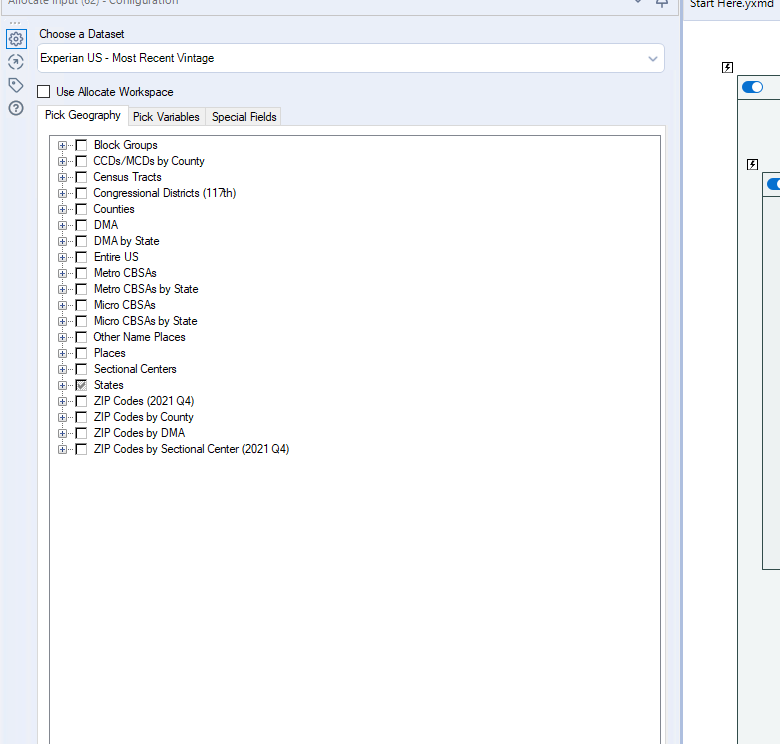The image size is (780, 744).
Task: Open the Navigation target icon in sidebar
Action: point(16,62)
